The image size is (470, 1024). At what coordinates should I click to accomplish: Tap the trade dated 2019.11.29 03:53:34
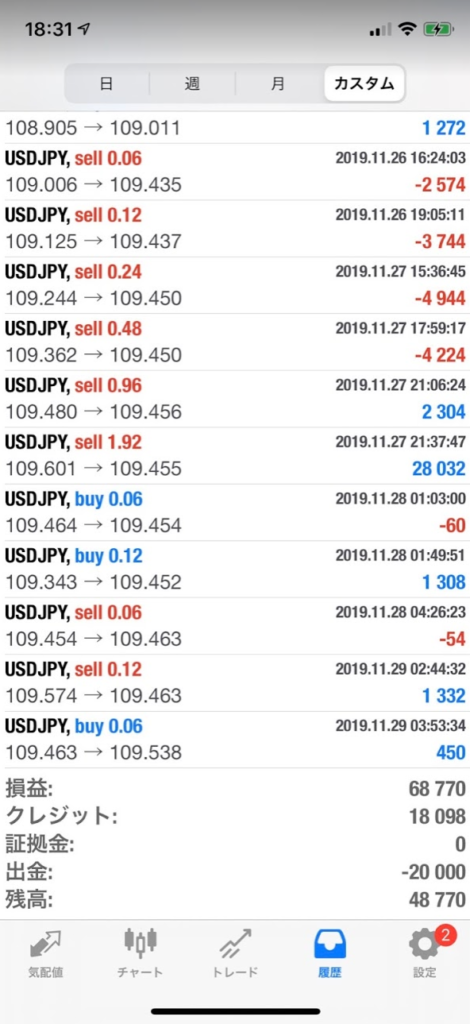click(x=235, y=740)
